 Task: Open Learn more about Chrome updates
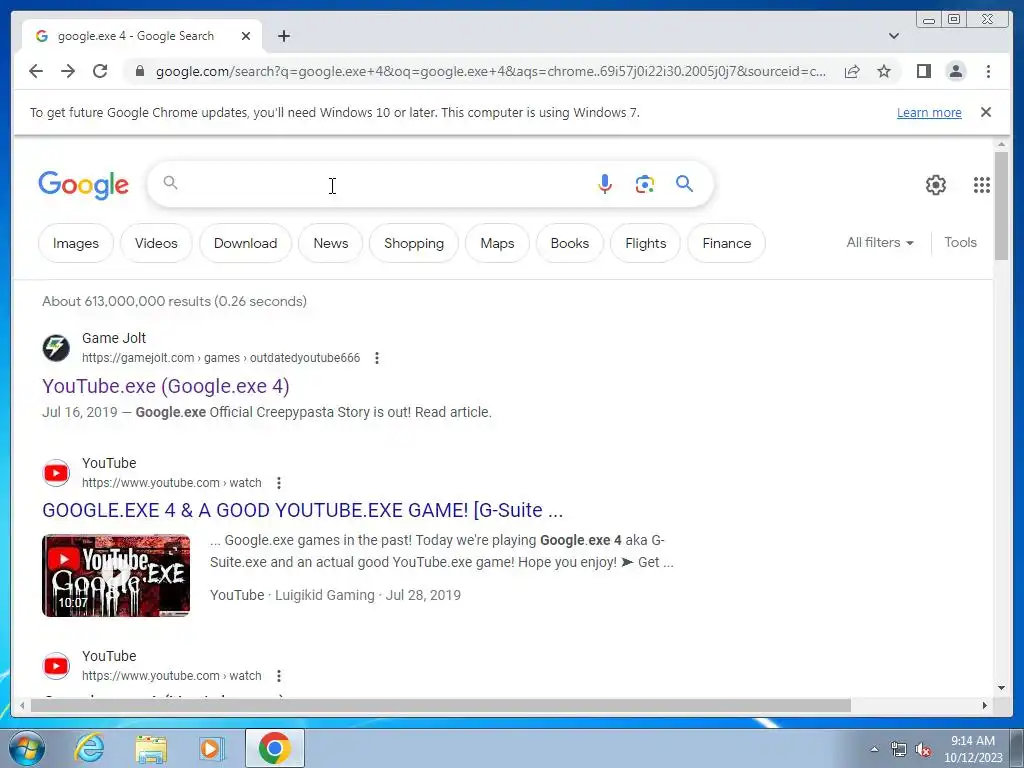click(x=929, y=112)
